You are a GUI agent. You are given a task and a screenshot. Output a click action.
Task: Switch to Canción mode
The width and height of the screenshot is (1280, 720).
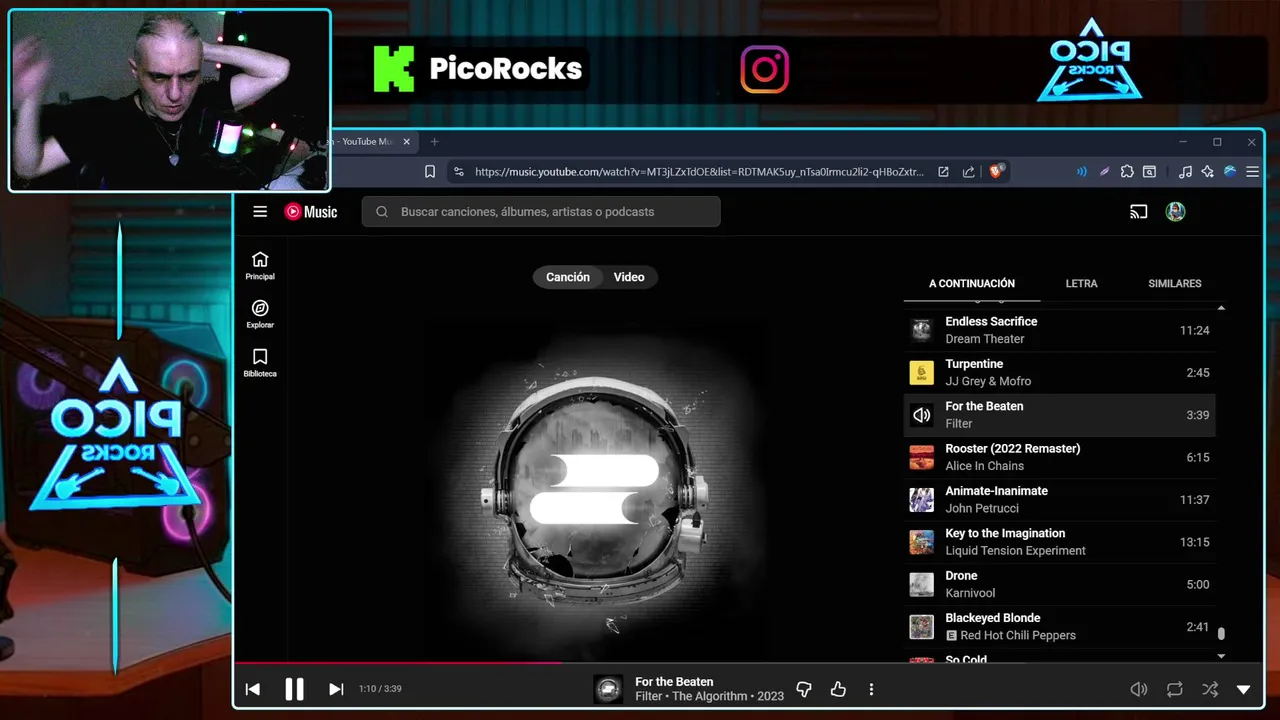click(x=568, y=277)
